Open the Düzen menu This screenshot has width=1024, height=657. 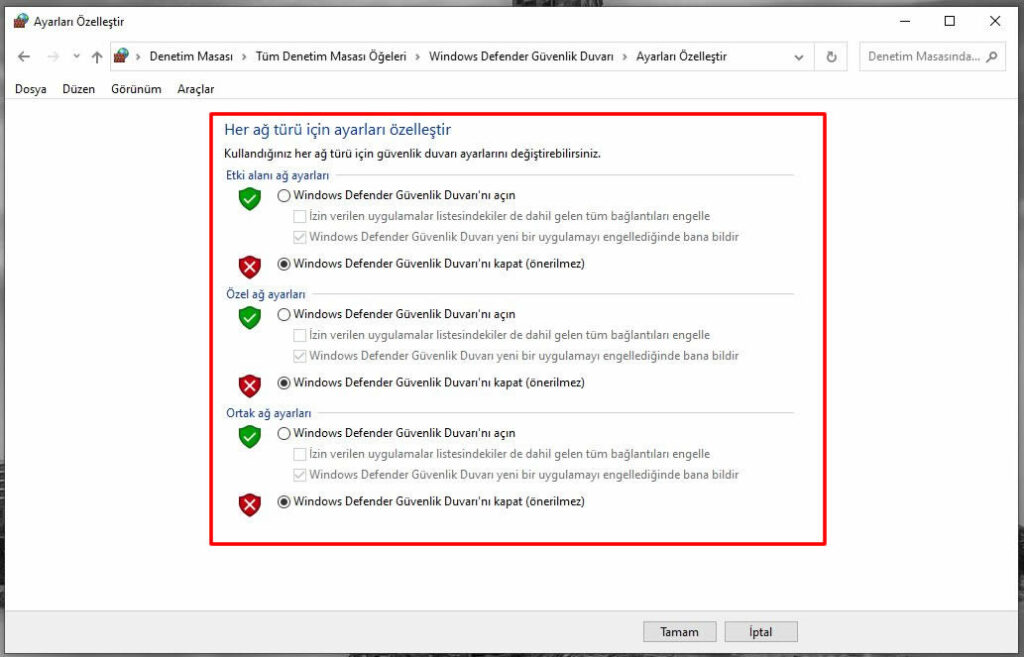[x=78, y=89]
